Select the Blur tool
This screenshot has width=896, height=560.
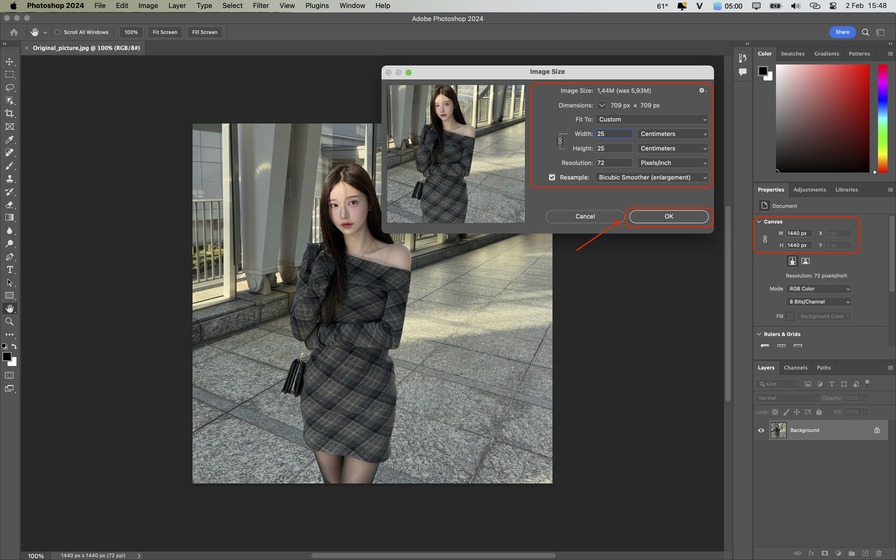click(x=10, y=231)
